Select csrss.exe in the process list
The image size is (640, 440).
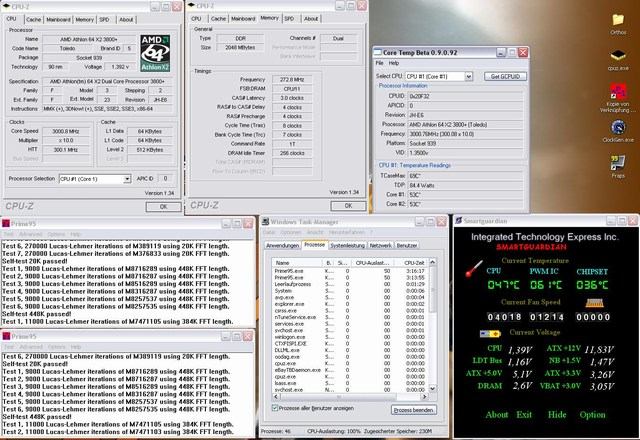click(x=351, y=311)
